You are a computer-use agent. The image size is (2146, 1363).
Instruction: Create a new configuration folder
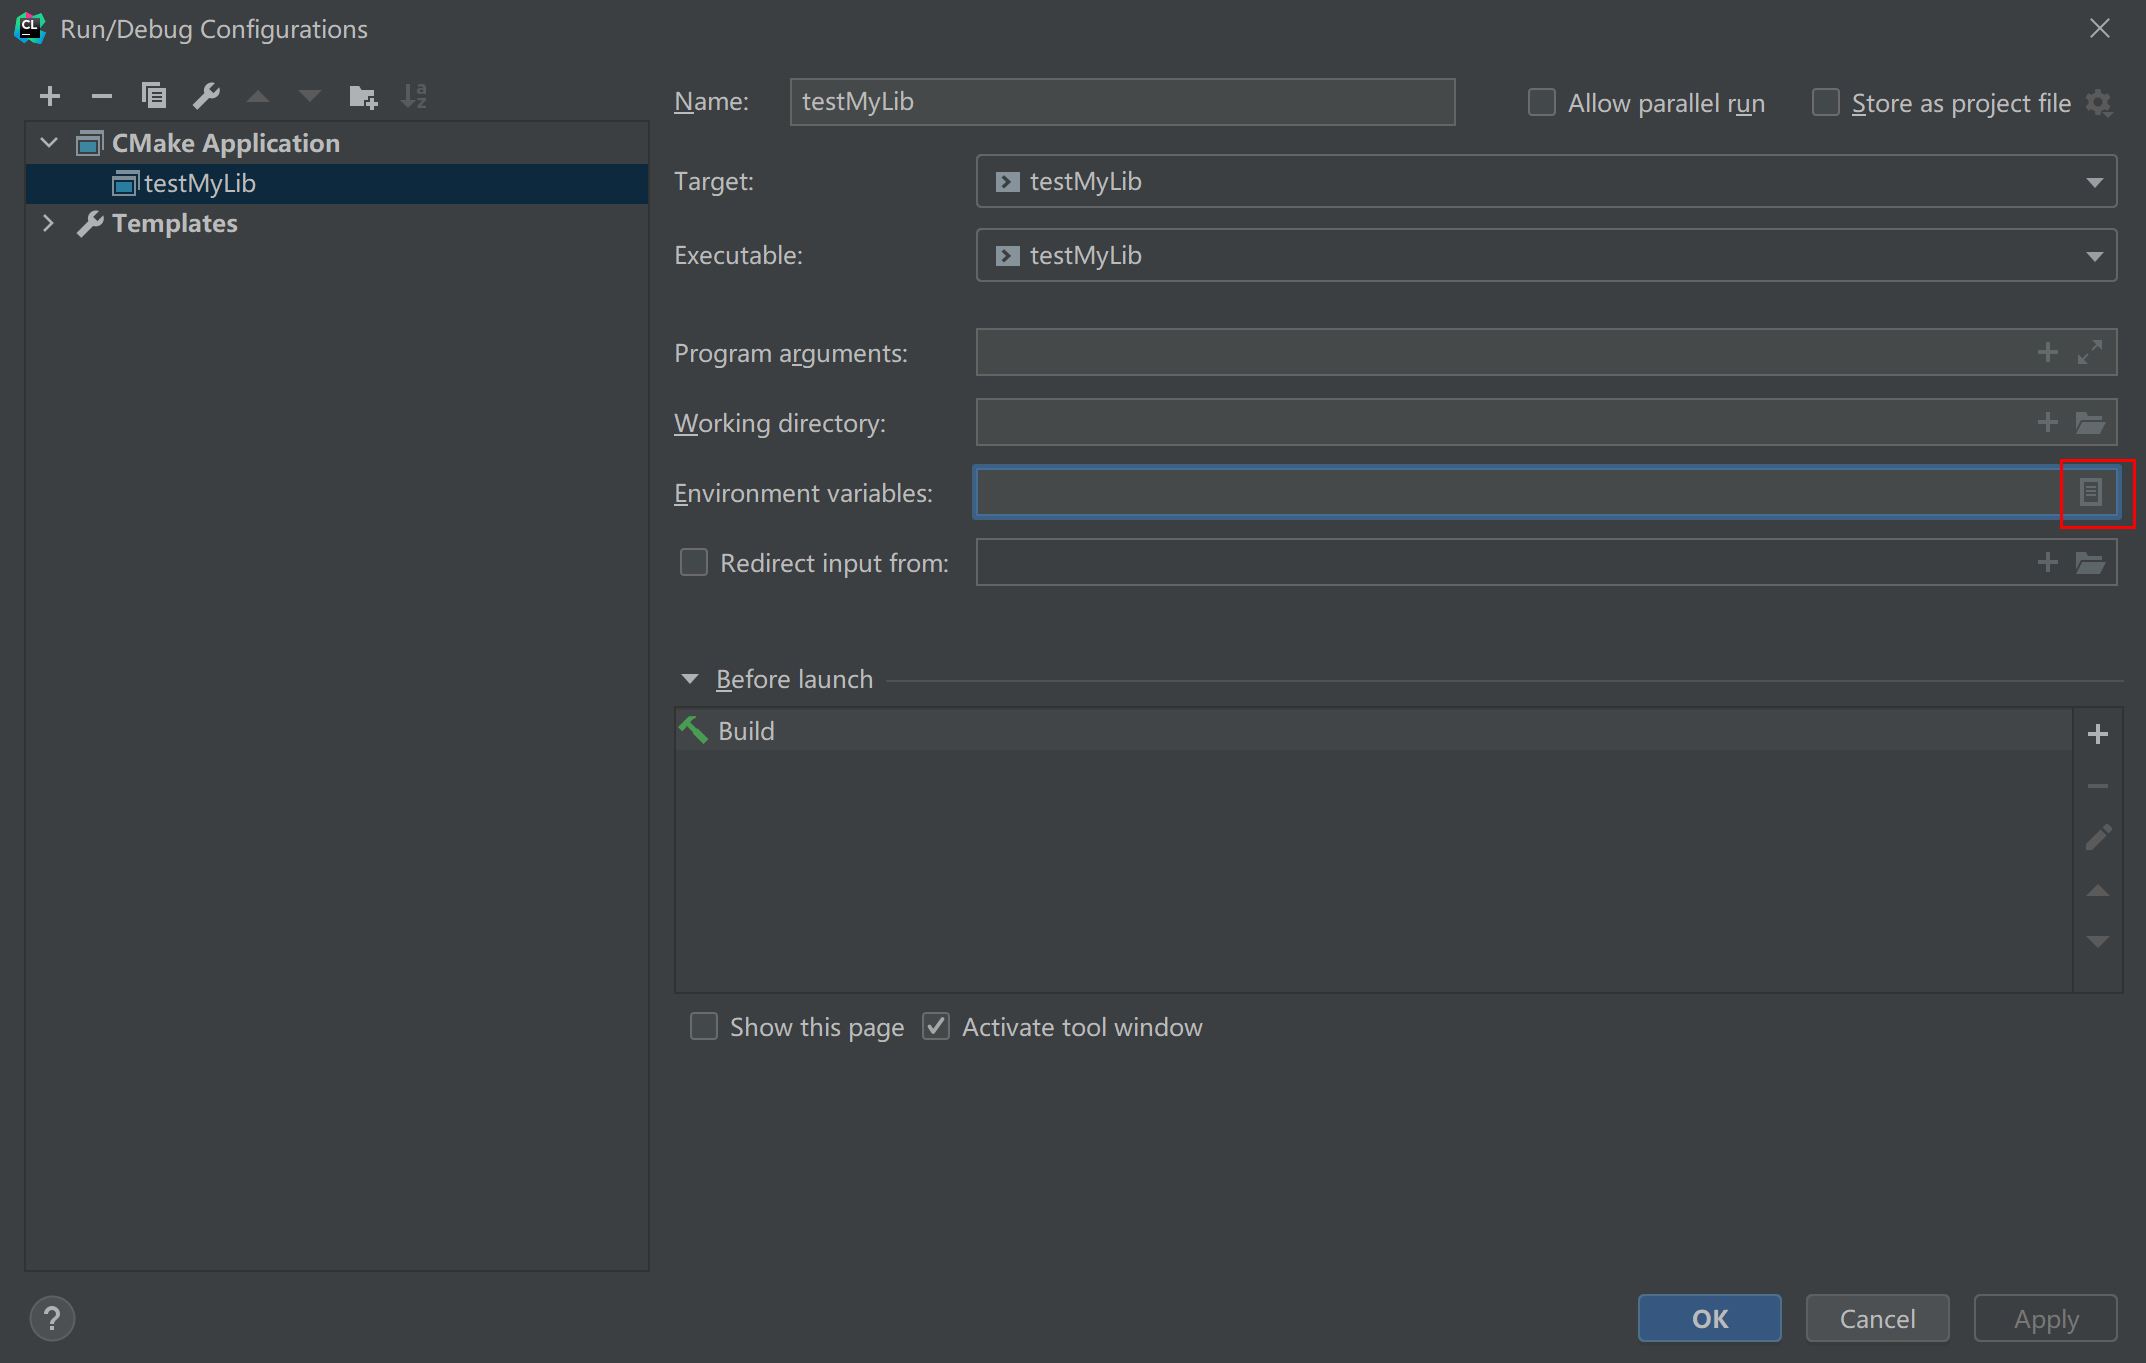point(362,96)
